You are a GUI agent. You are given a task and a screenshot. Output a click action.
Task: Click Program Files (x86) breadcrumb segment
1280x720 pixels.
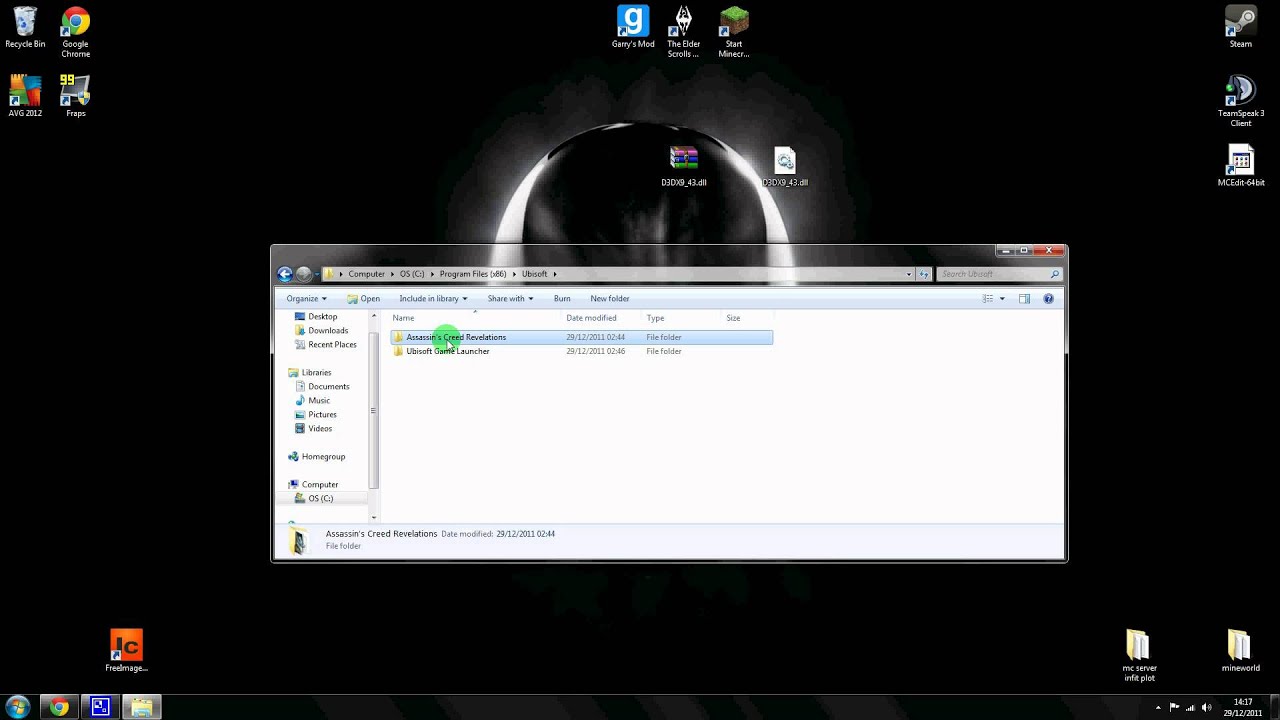click(473, 274)
